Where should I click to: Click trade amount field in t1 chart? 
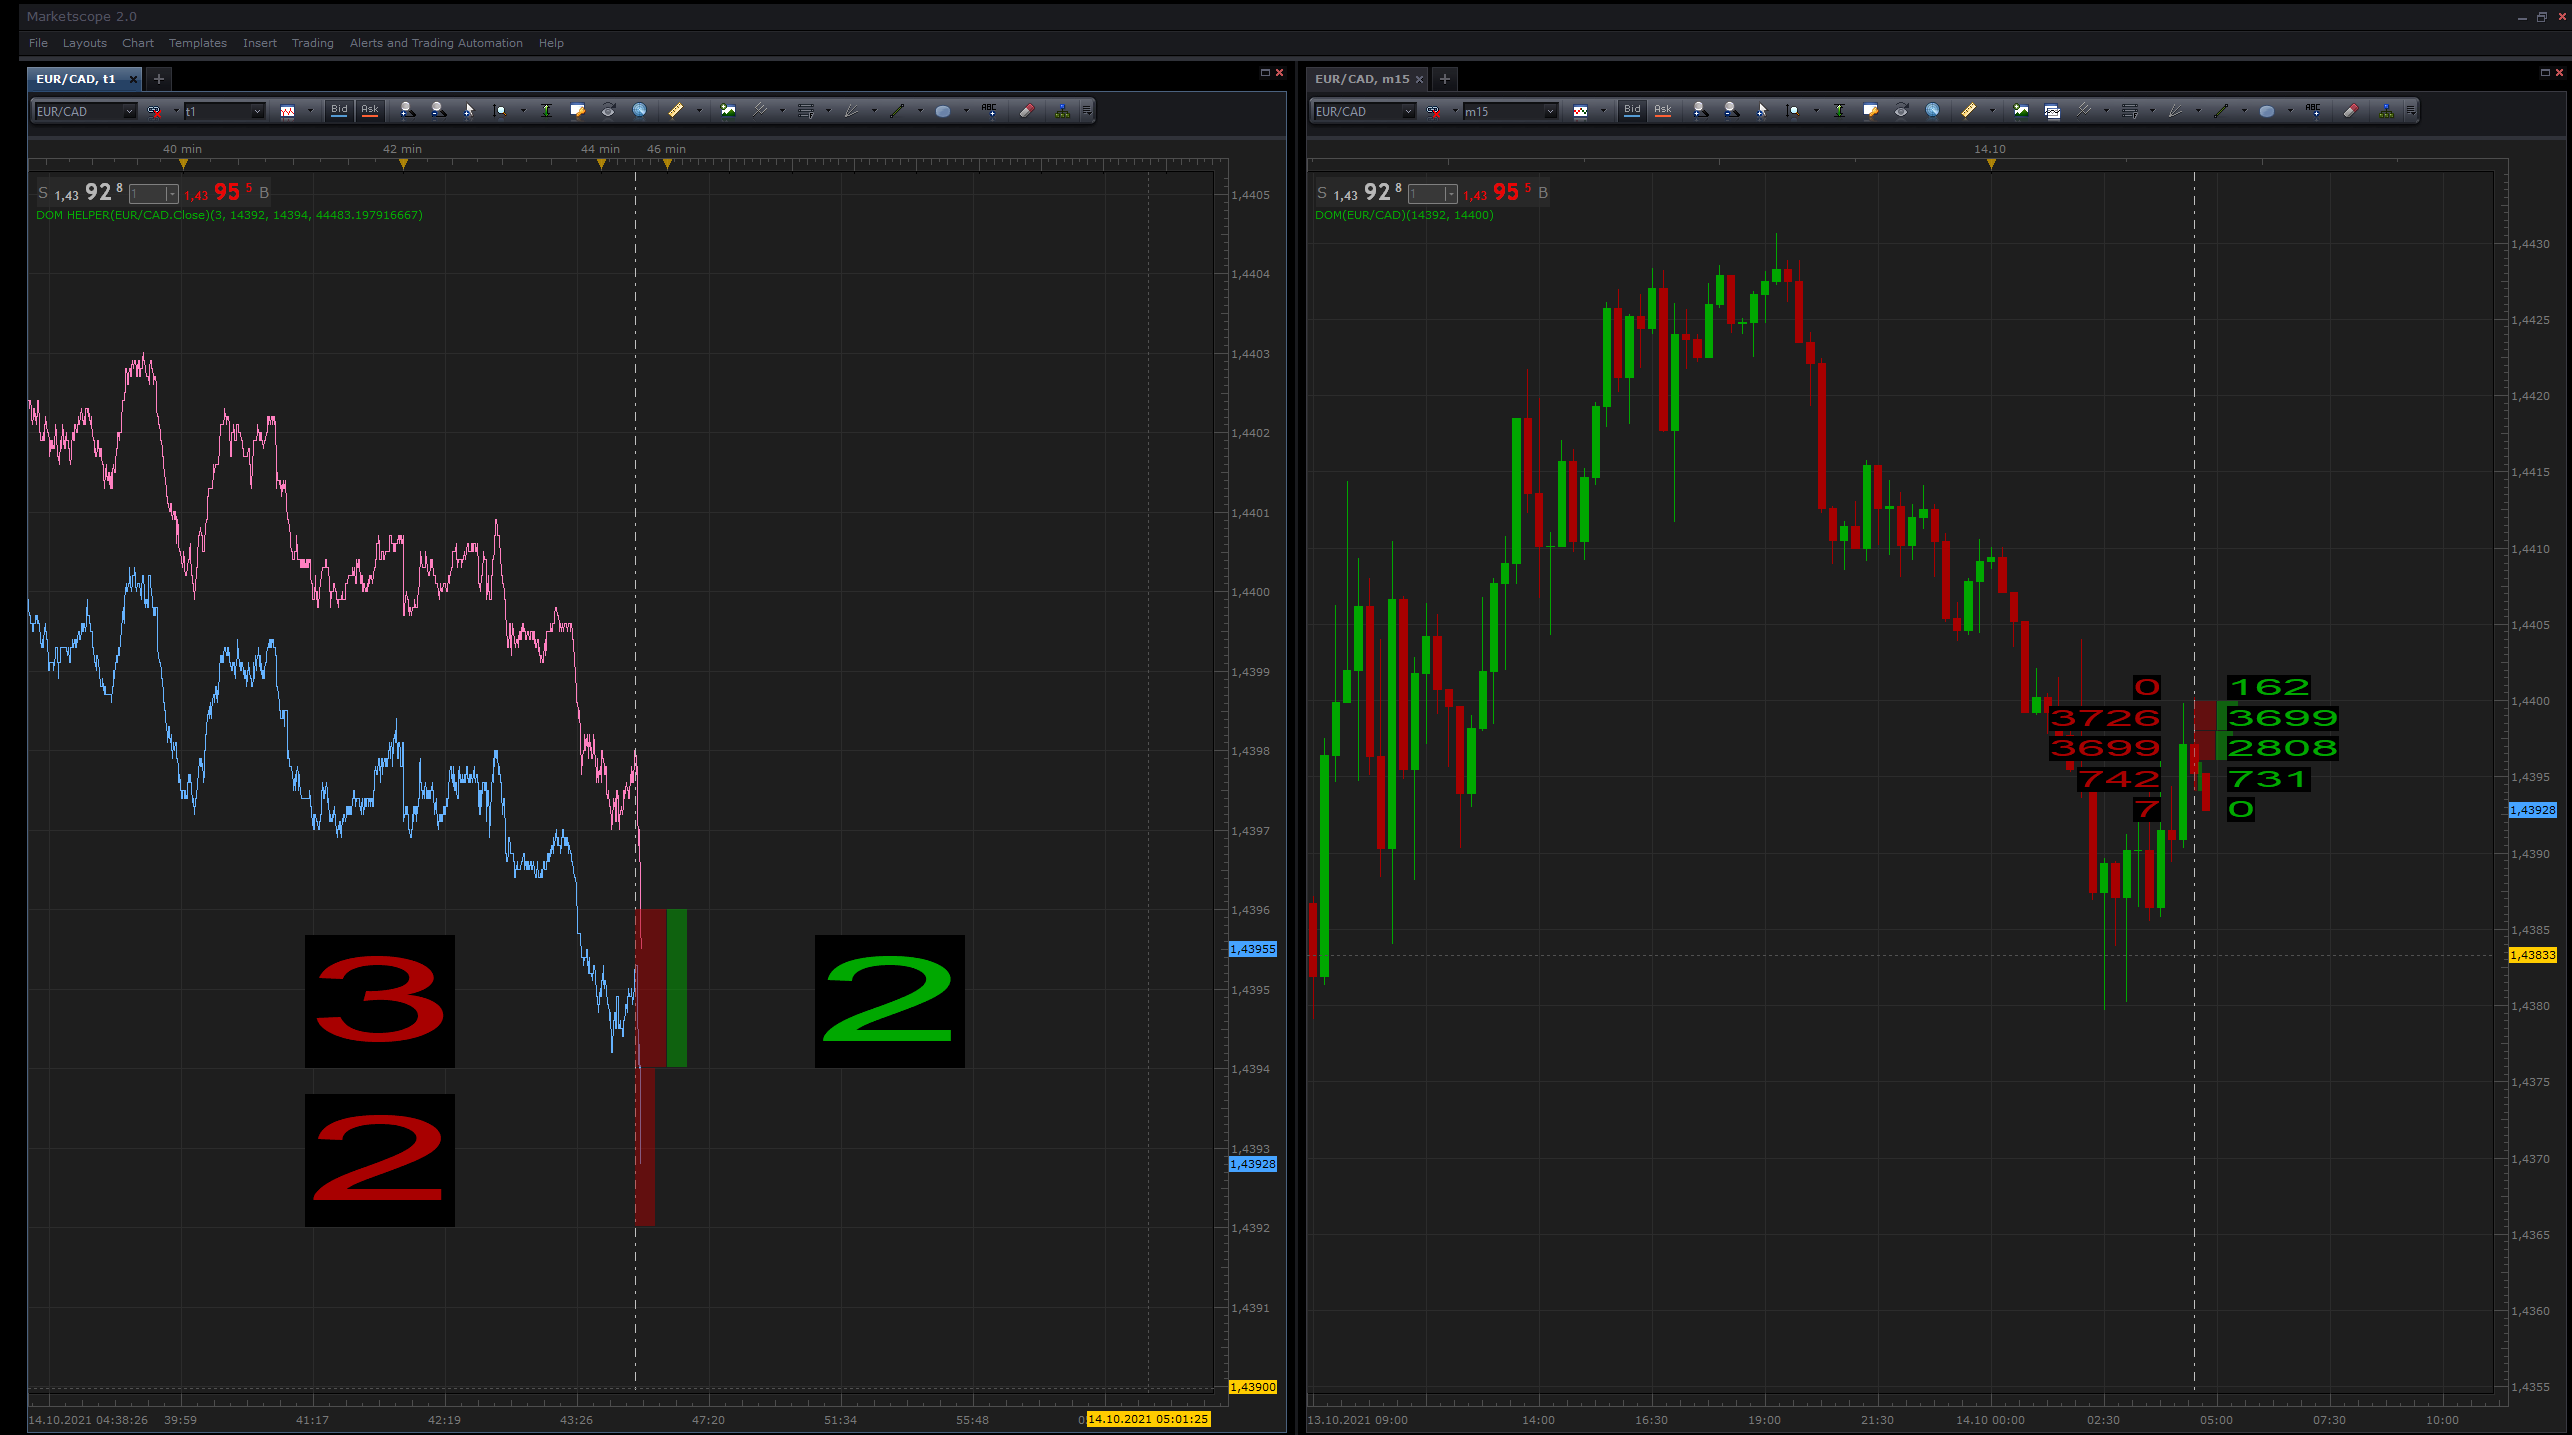point(153,194)
